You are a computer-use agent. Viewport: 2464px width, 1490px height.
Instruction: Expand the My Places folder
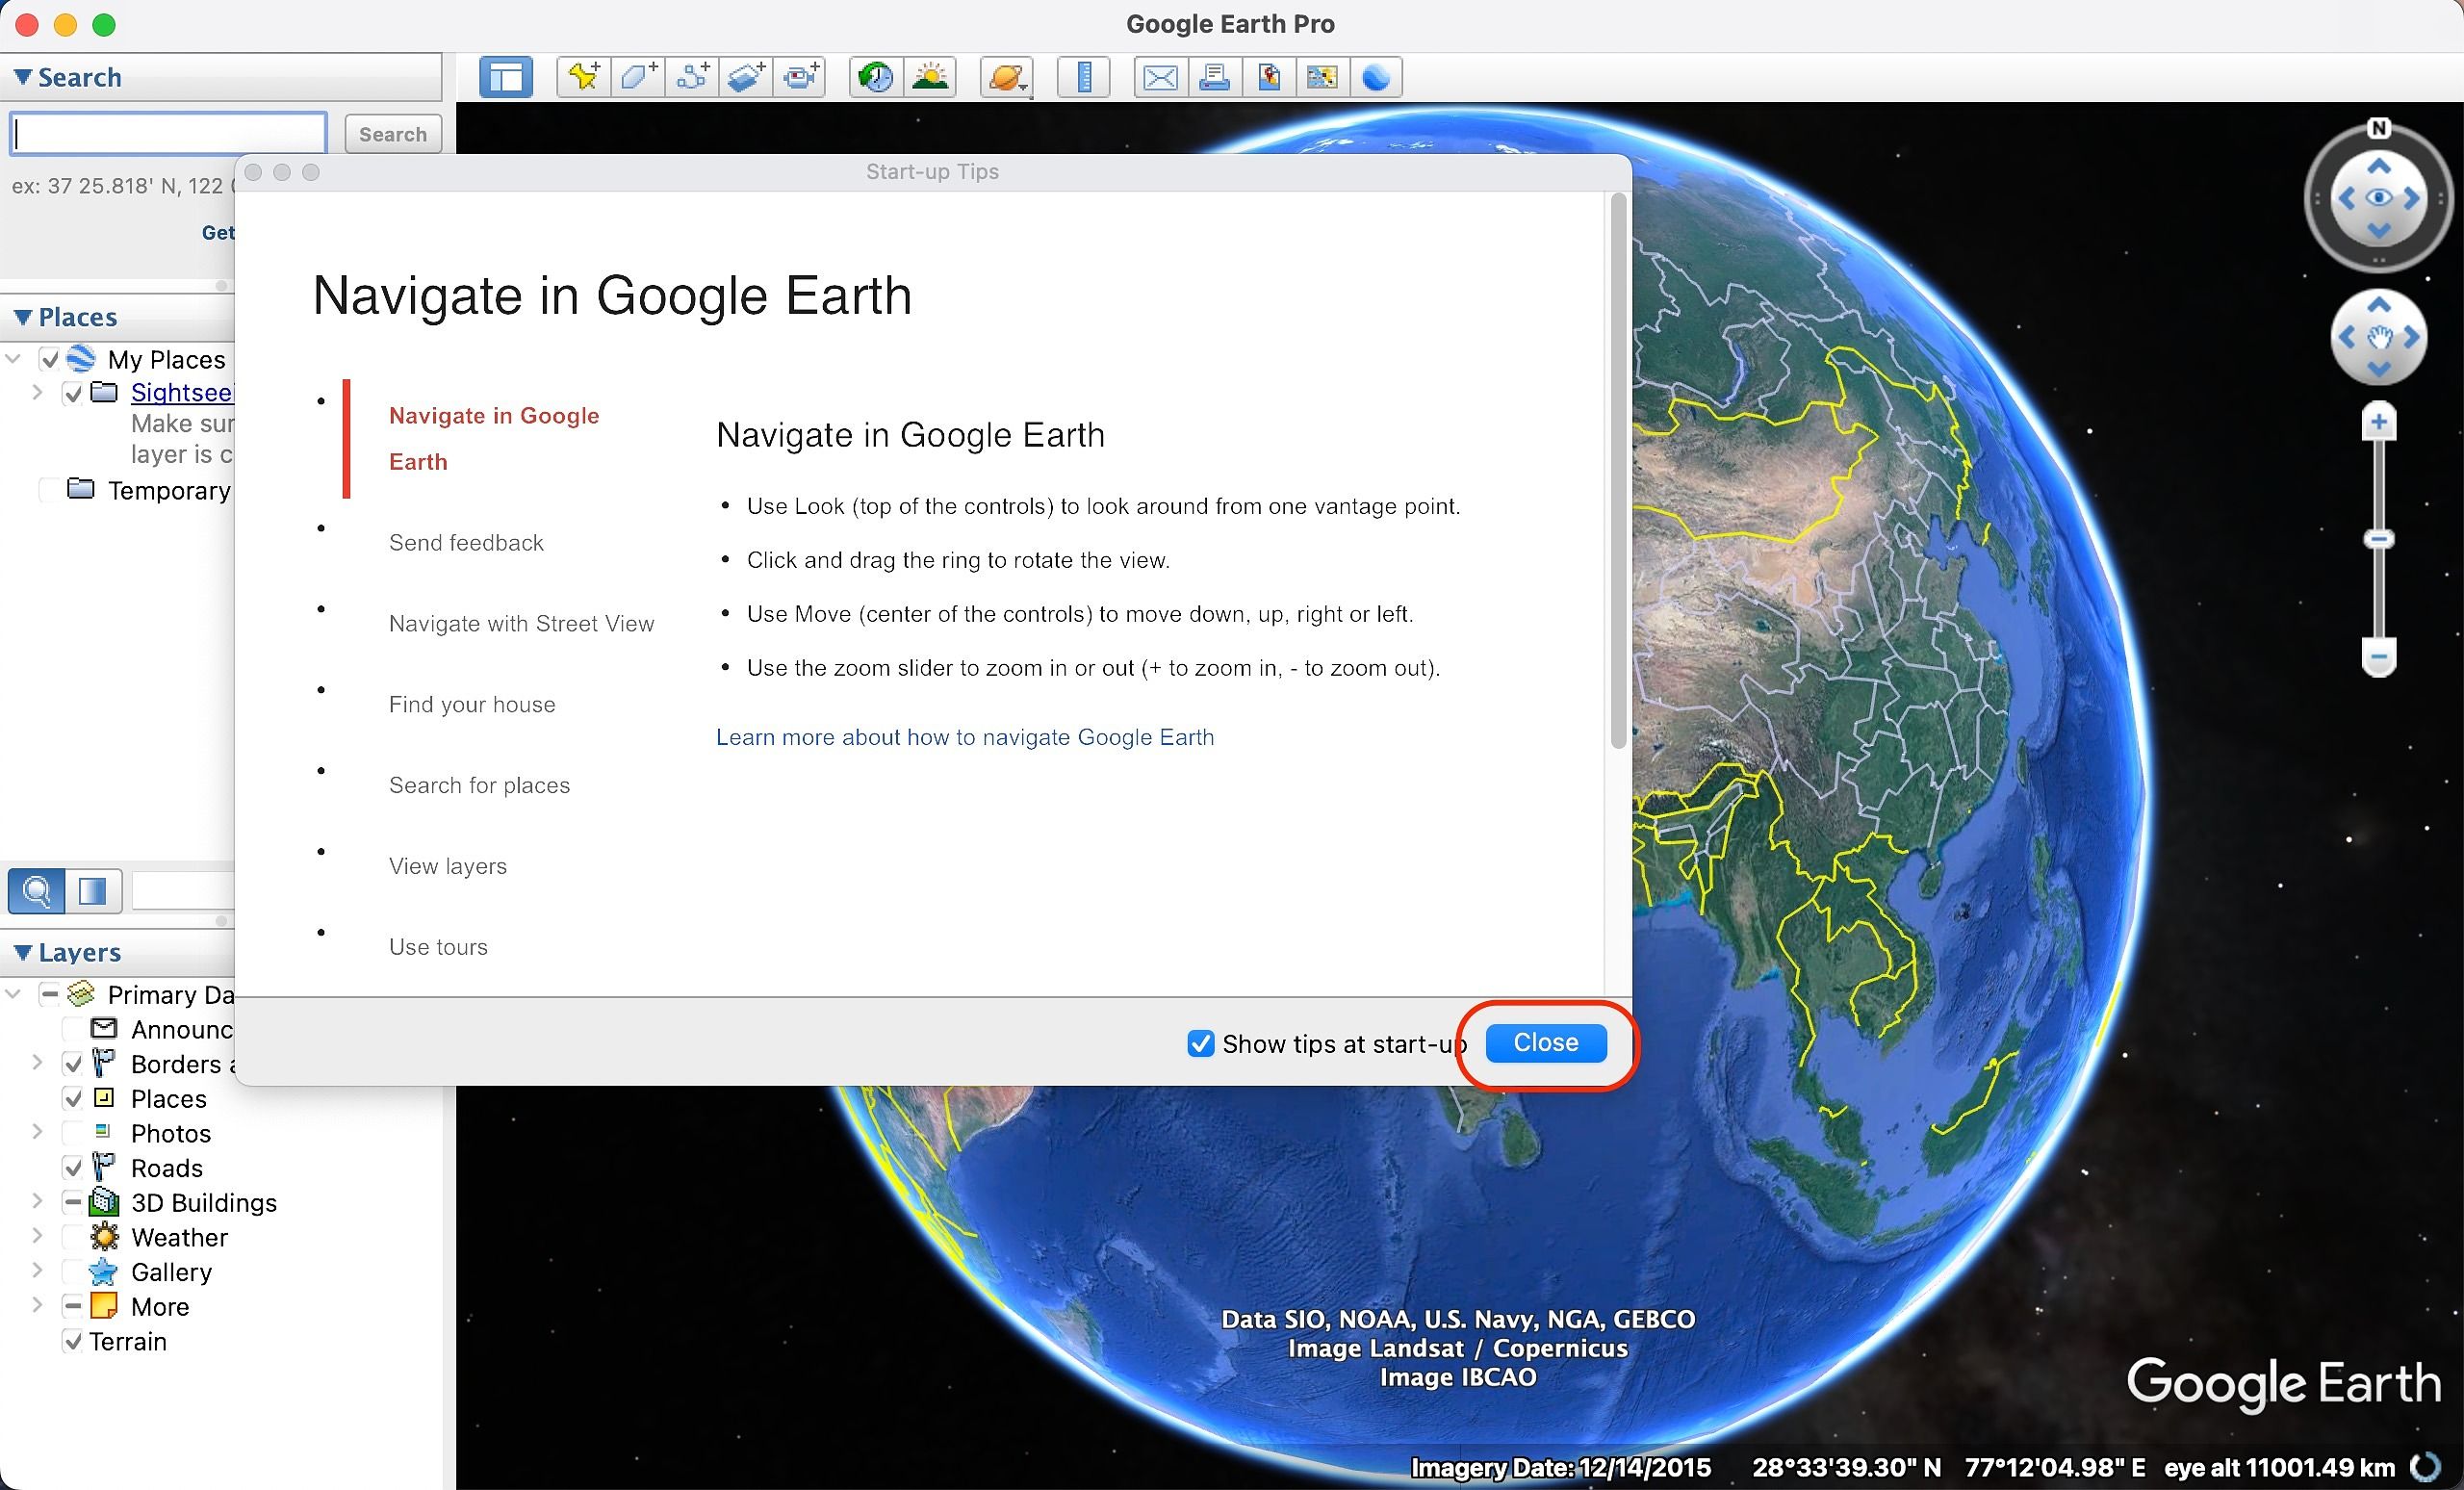19,359
